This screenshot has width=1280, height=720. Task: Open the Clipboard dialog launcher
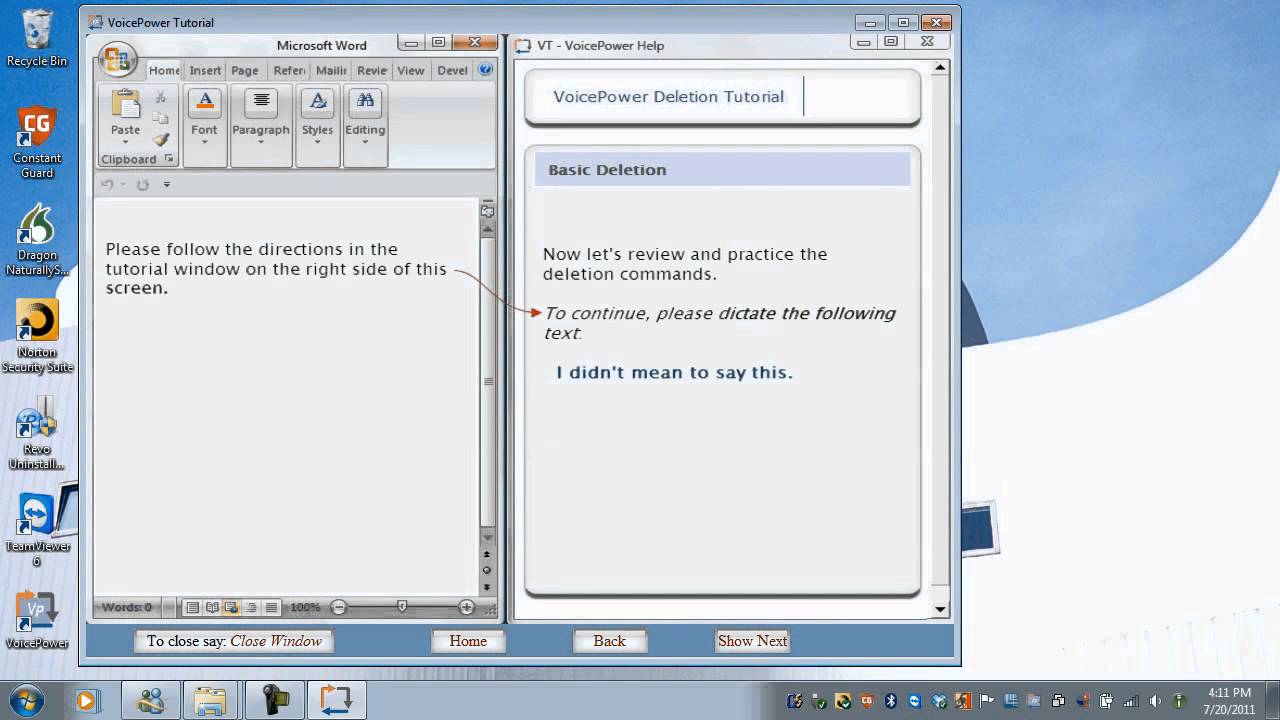click(x=169, y=159)
